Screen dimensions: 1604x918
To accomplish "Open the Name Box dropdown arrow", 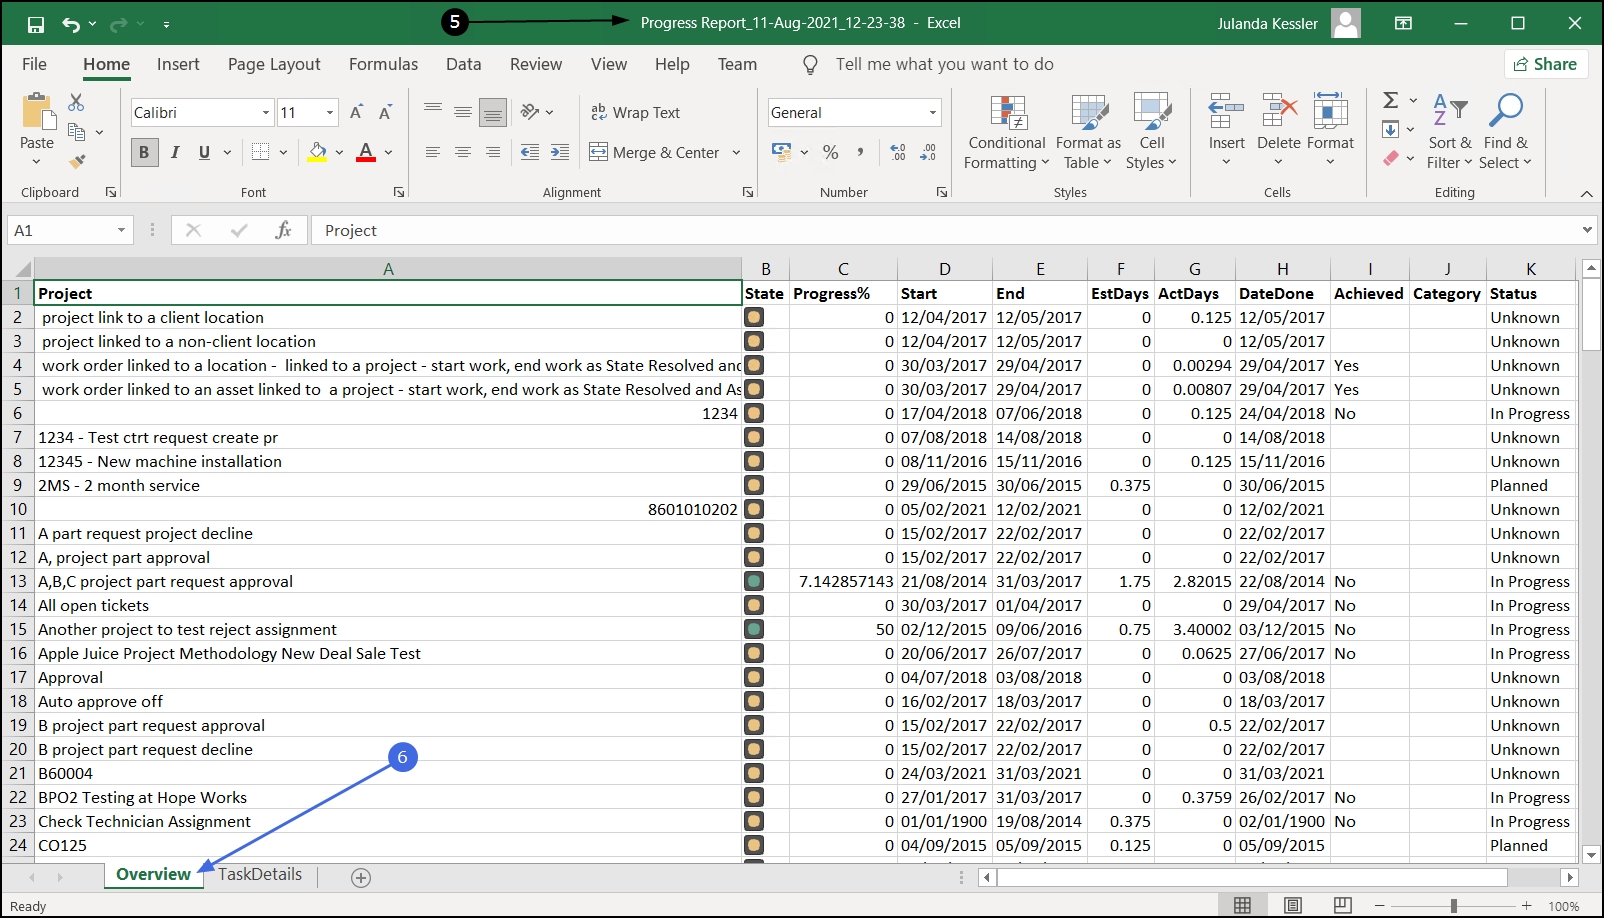I will tap(121, 231).
